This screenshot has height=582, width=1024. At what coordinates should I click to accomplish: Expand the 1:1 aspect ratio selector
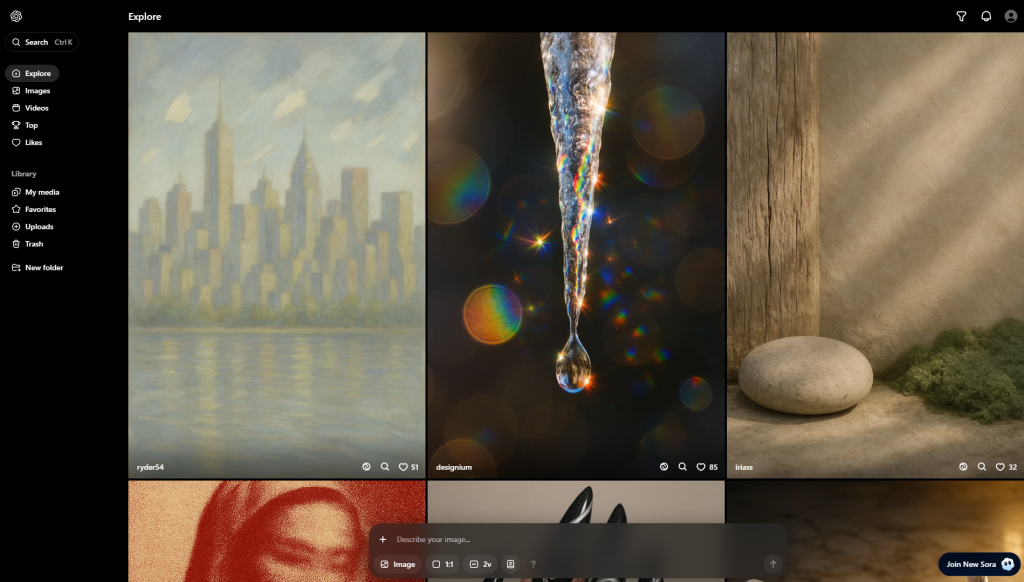point(443,564)
